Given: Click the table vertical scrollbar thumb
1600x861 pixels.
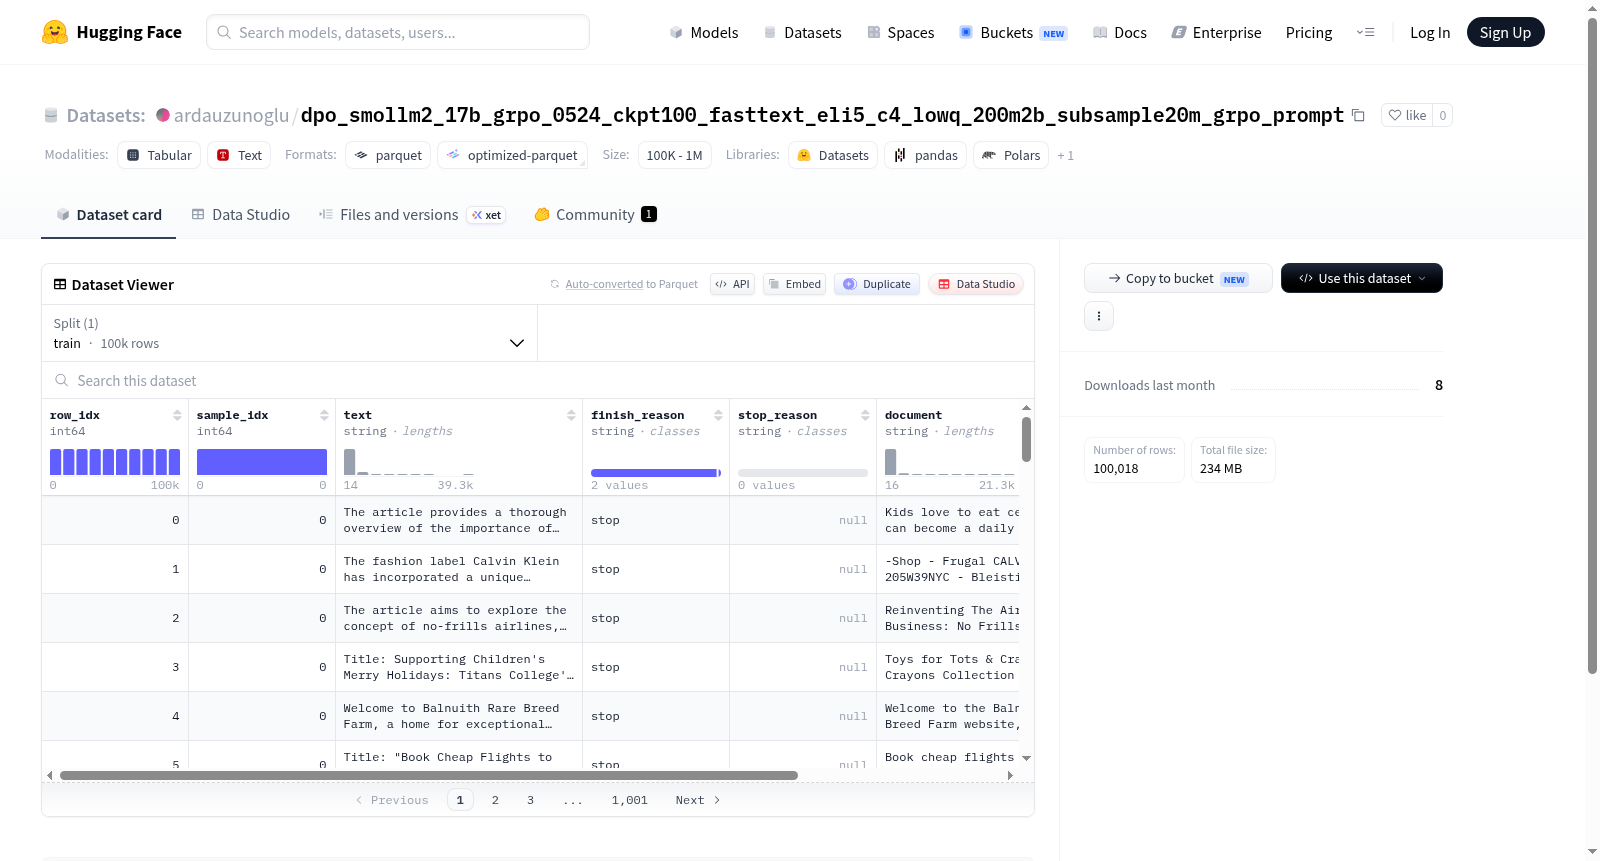Looking at the screenshot, I should 1026,439.
